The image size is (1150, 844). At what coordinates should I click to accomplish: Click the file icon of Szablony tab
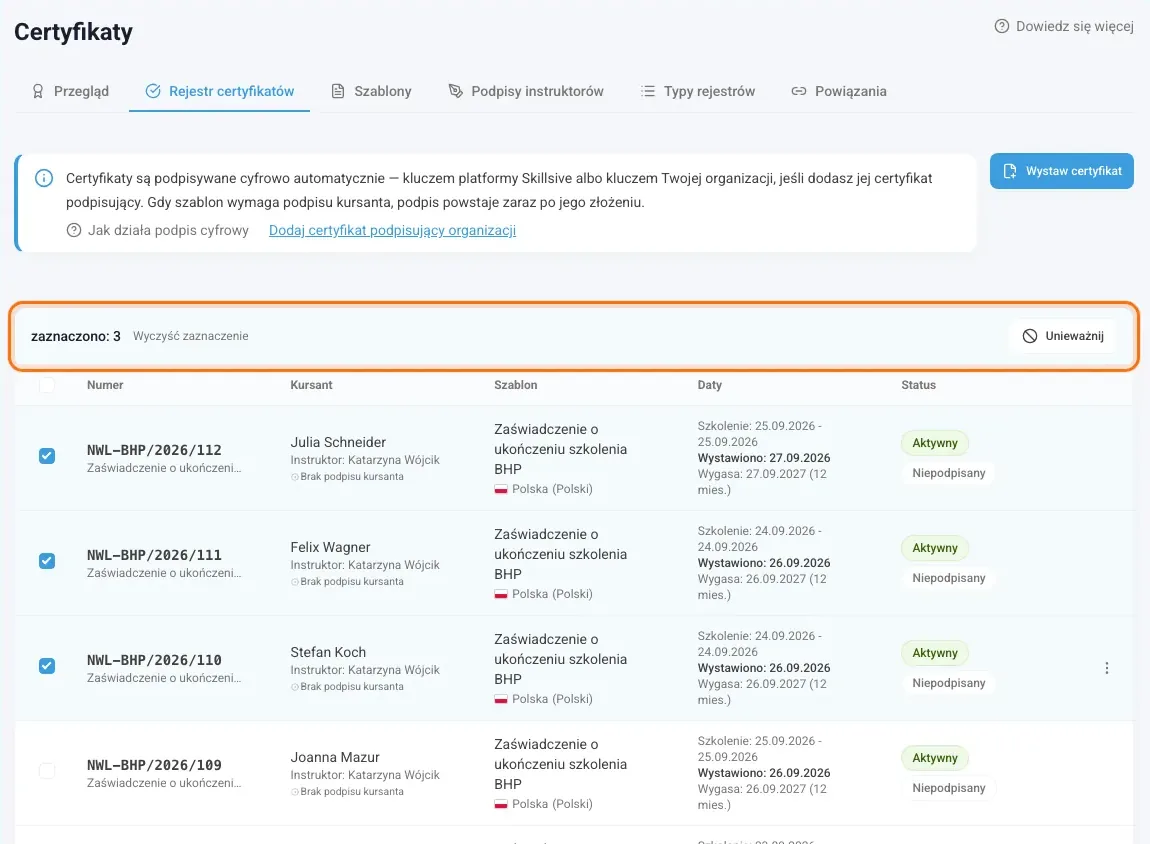[x=338, y=91]
